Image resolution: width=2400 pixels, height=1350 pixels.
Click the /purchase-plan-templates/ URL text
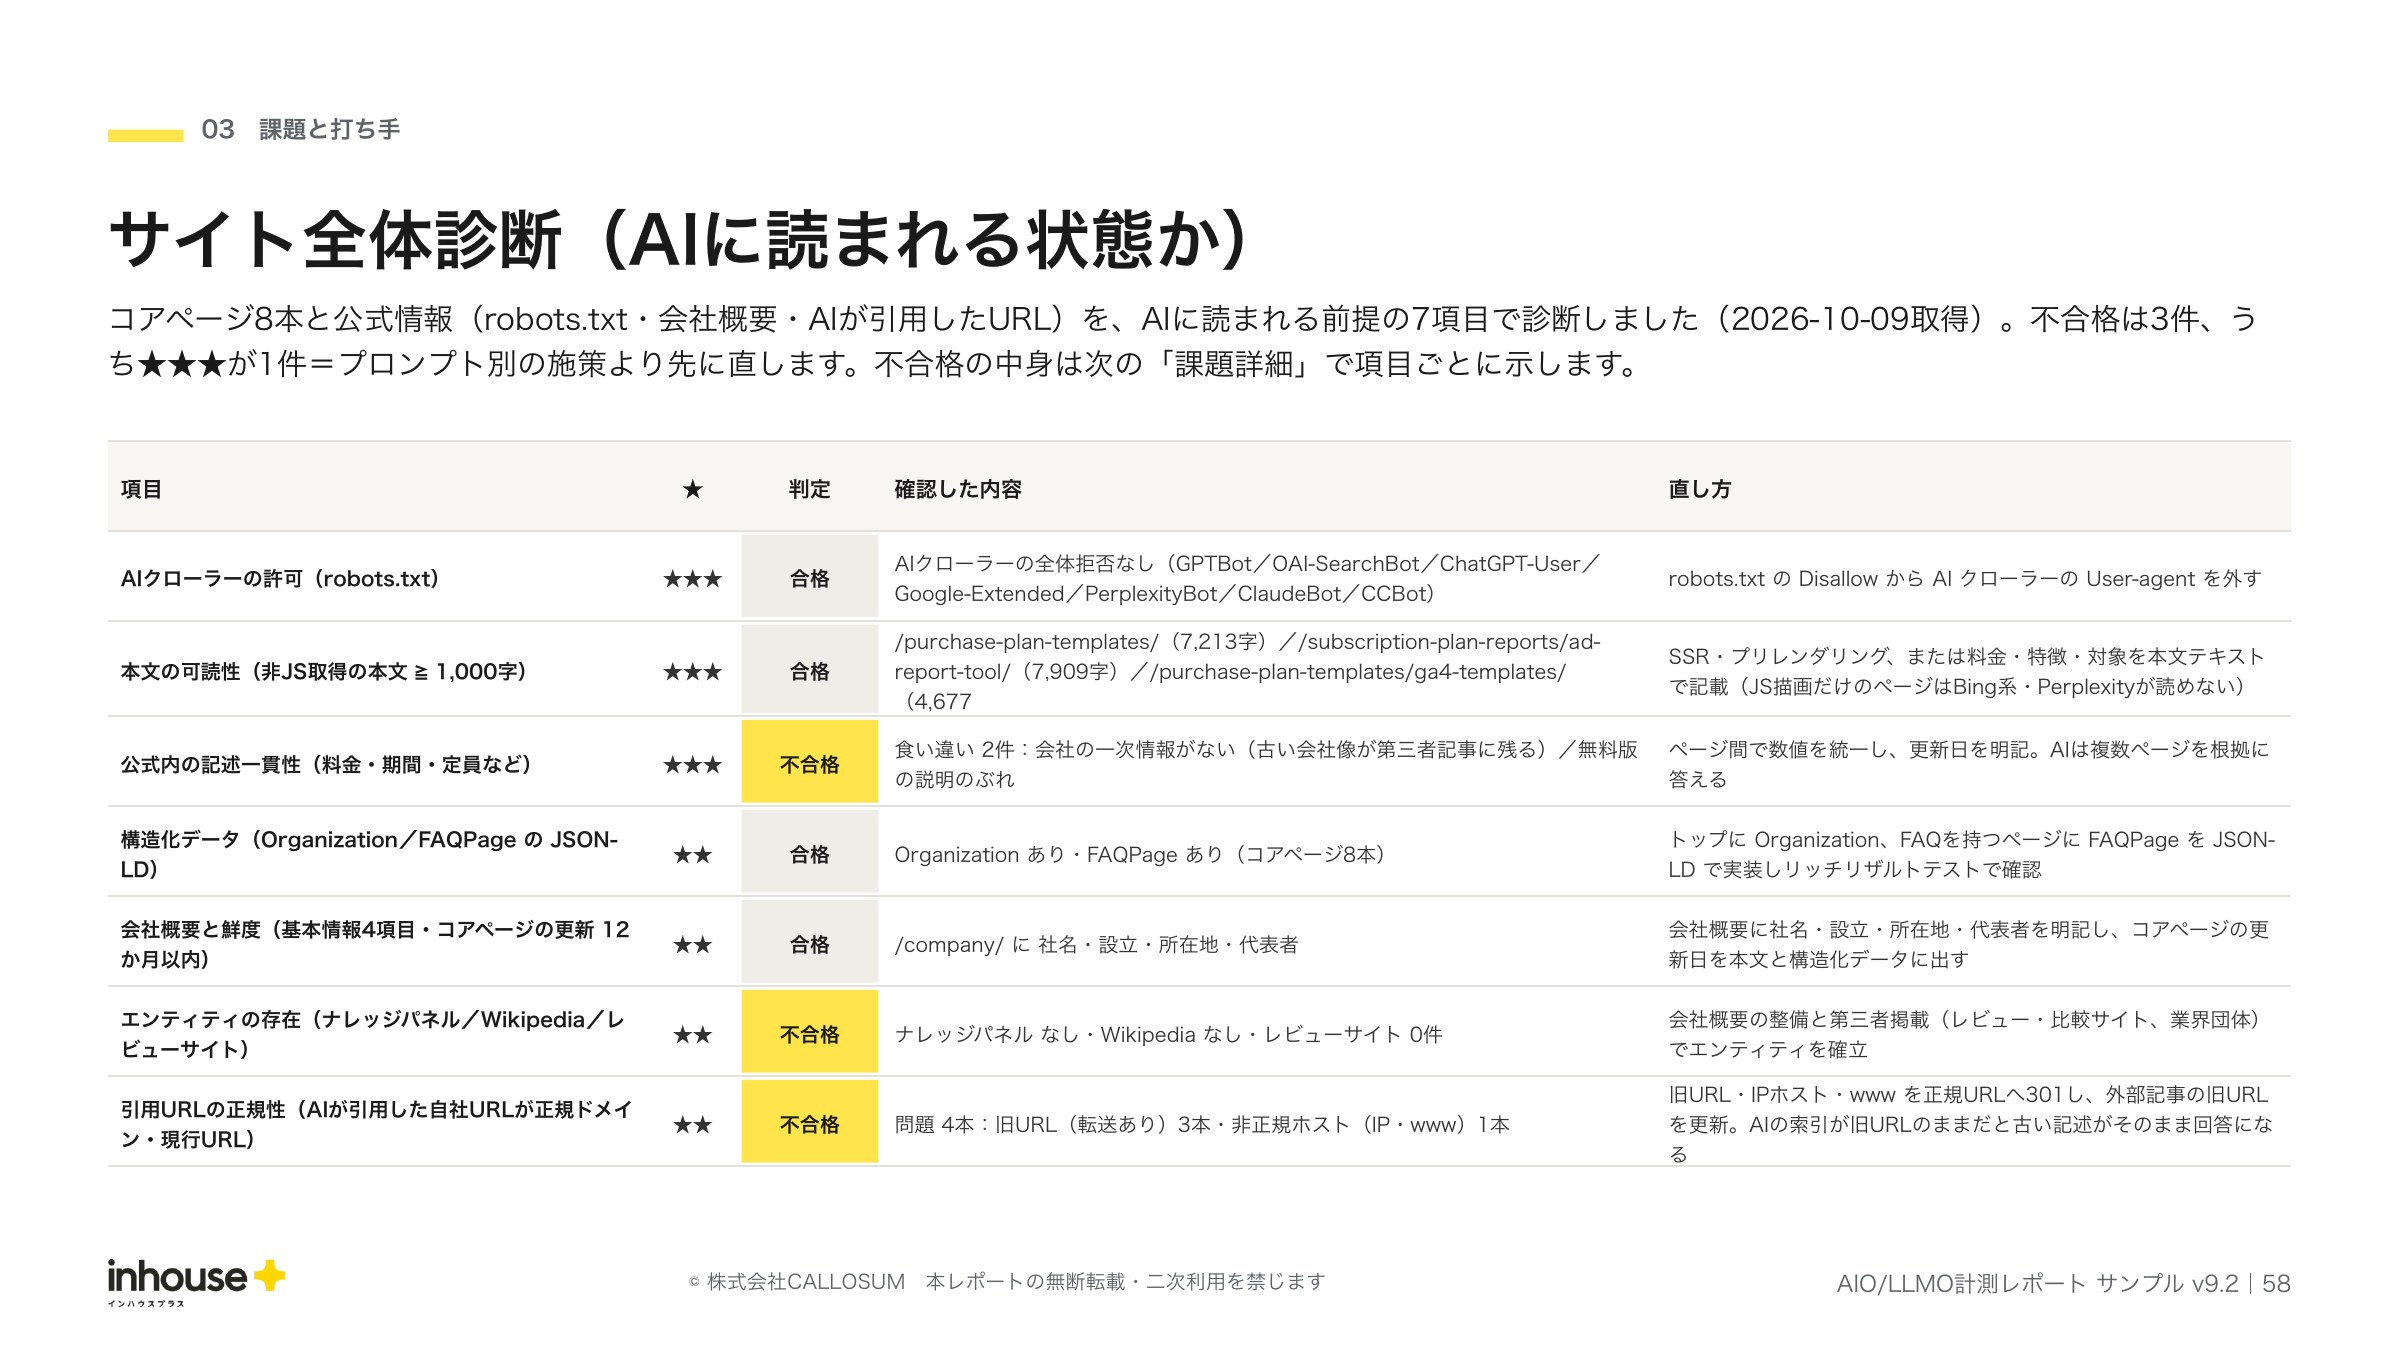[1248, 672]
